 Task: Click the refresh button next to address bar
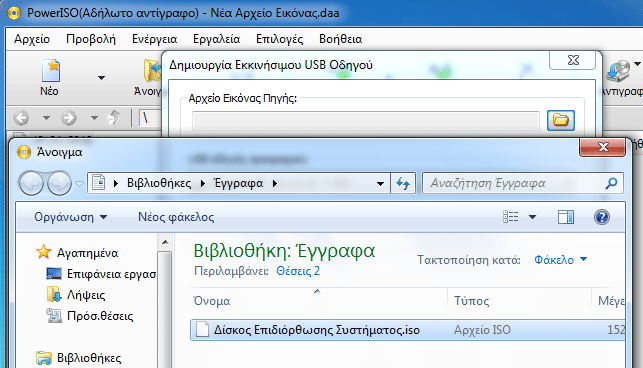click(x=403, y=183)
